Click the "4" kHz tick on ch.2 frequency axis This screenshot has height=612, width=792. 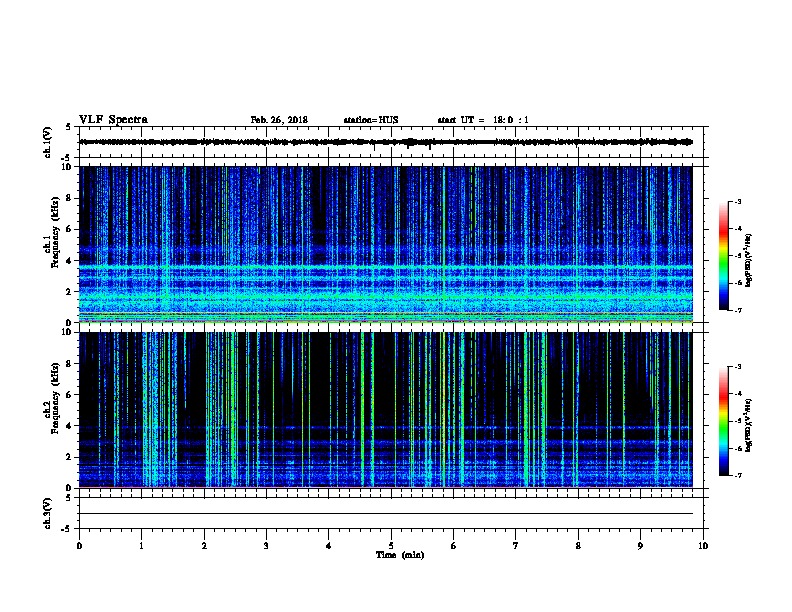click(x=70, y=426)
